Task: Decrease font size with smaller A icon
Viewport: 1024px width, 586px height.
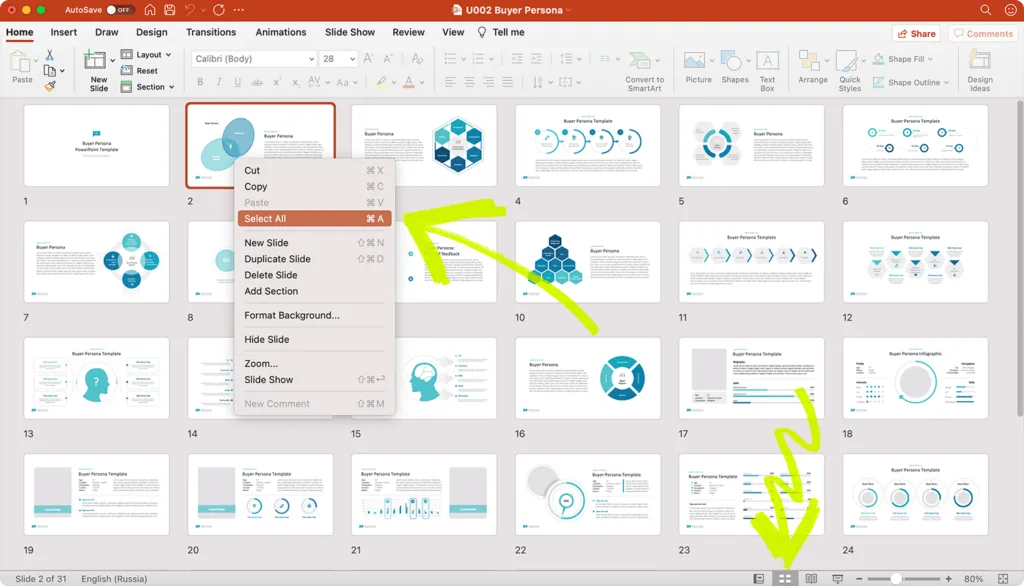Action: [389, 59]
